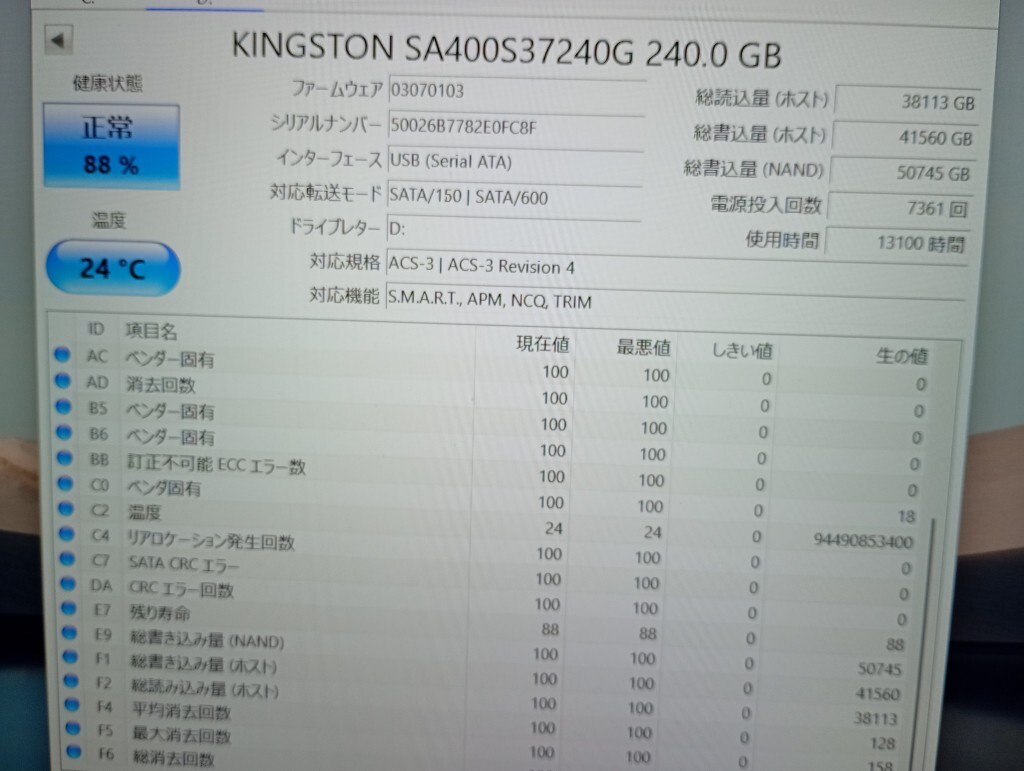
Task: Click the ID column header
Action: 96,329
